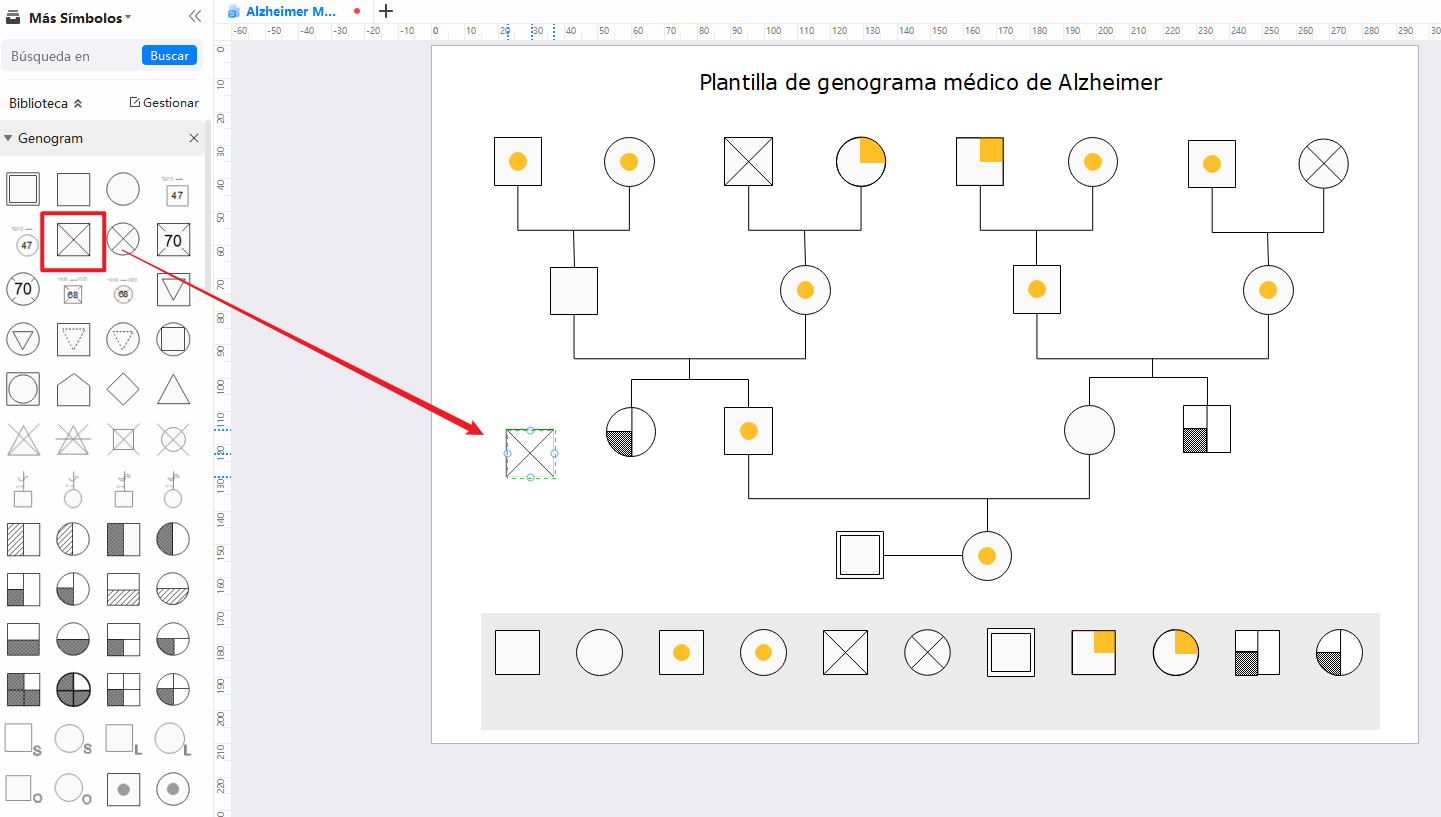
Task: Open Gestionar to manage libraries
Action: tap(163, 102)
